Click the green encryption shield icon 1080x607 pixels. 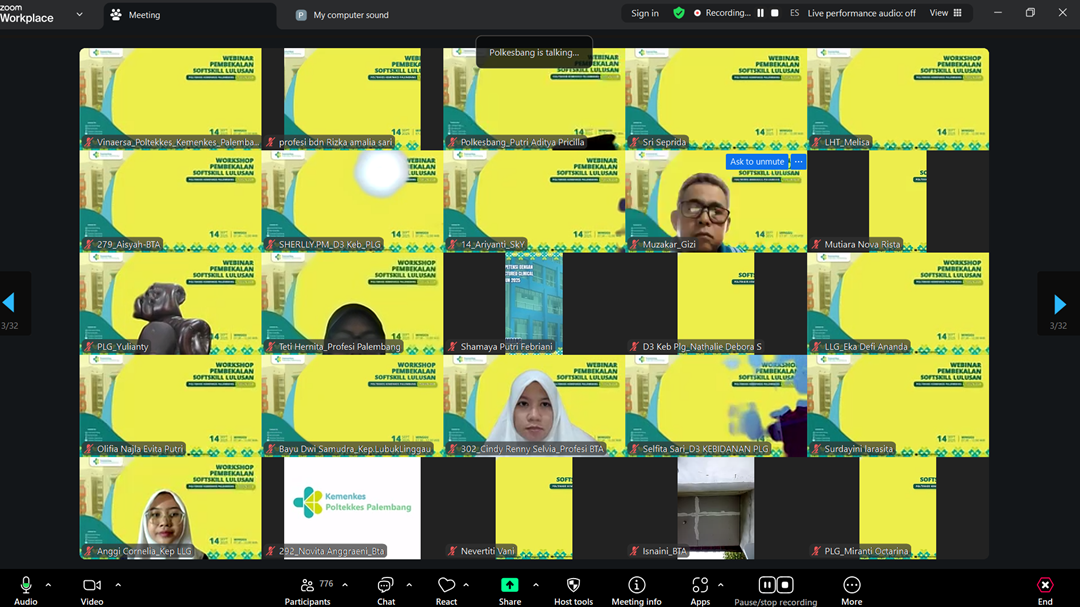[679, 13]
